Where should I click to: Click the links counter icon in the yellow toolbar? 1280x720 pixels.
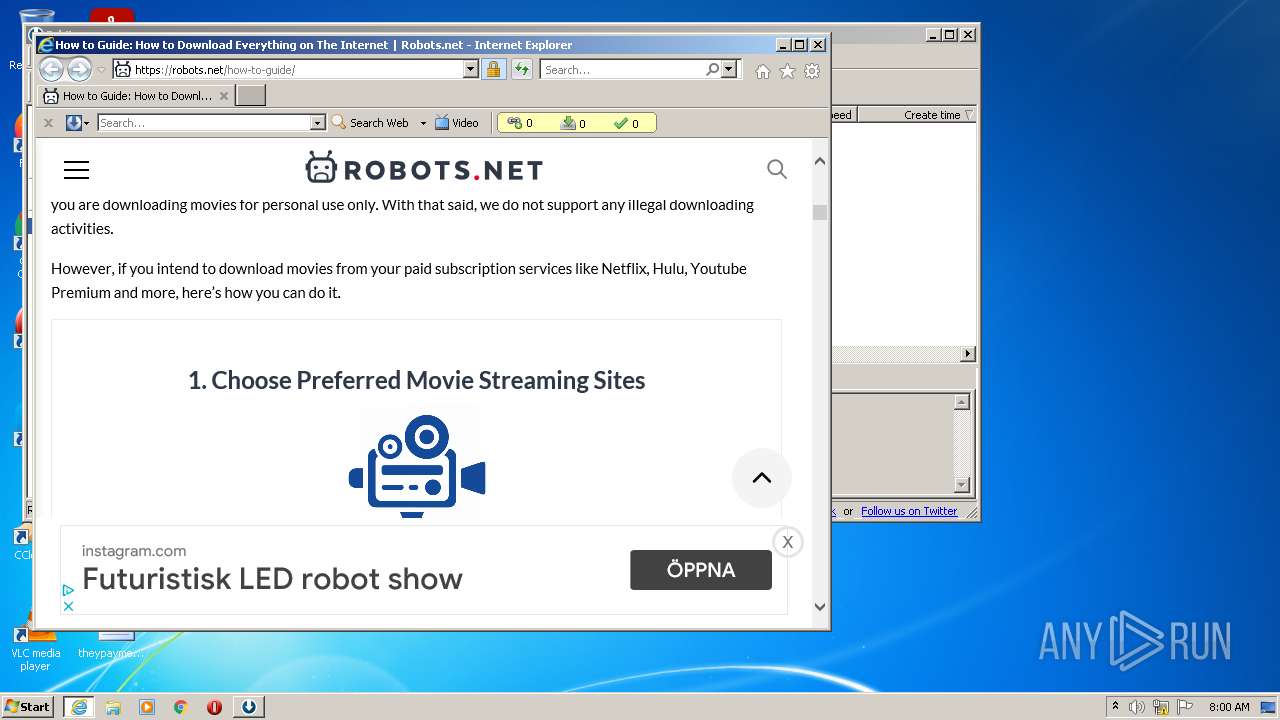[514, 123]
